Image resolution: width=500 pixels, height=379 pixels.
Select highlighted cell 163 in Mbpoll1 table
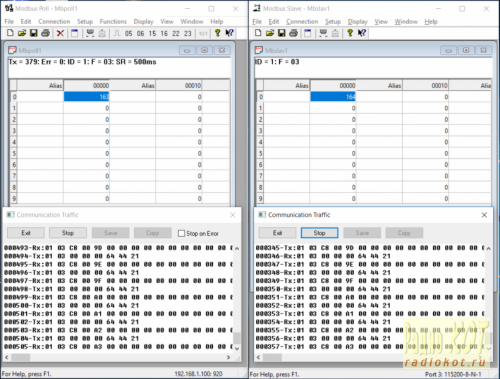coord(86,97)
